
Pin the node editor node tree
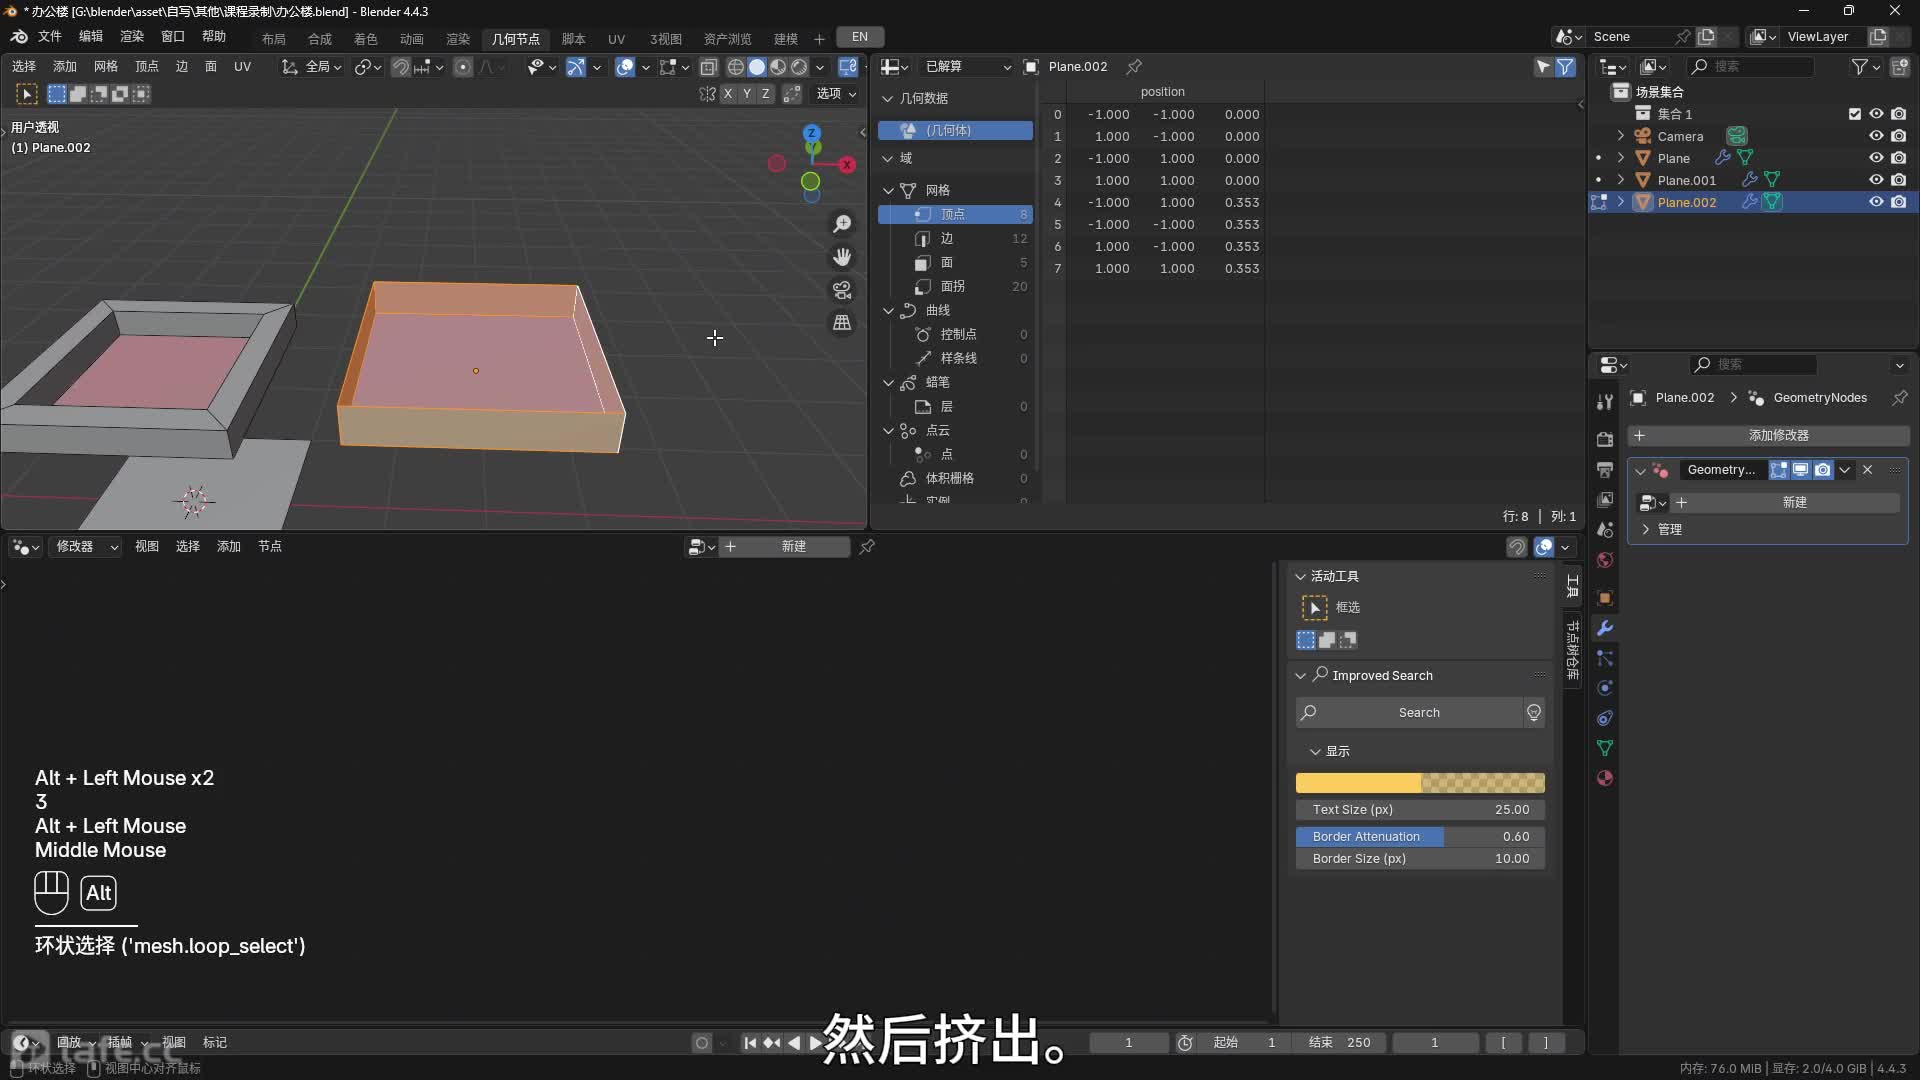point(867,547)
